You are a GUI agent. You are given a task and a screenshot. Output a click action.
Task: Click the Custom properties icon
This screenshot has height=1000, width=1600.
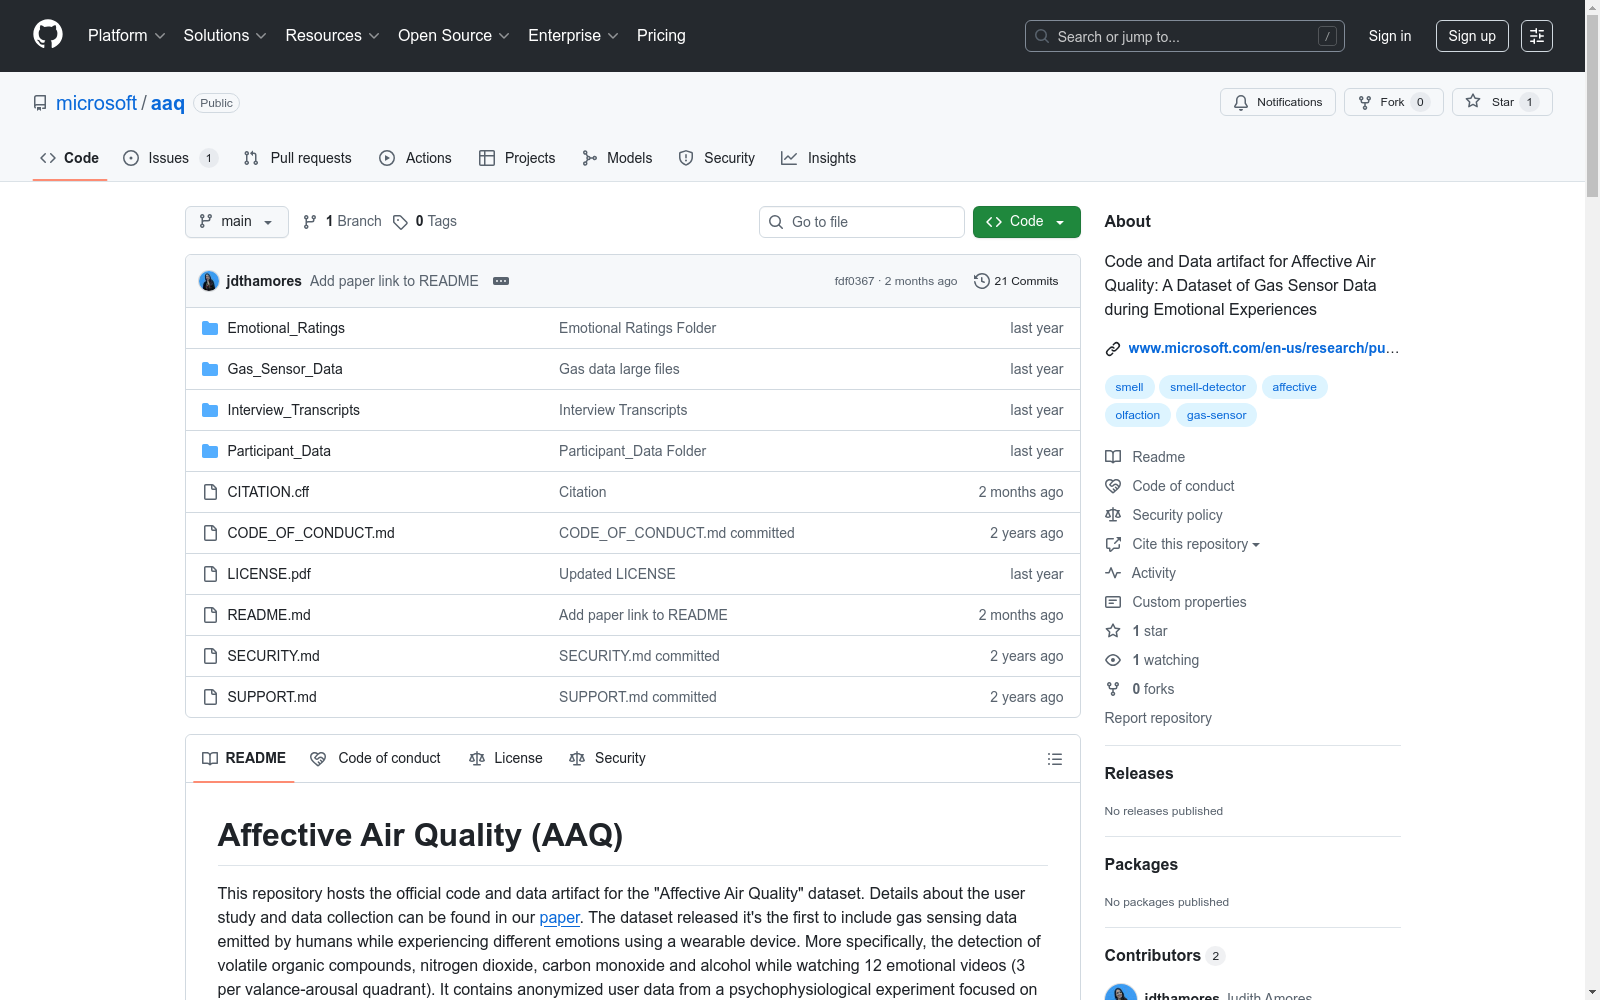[x=1113, y=602]
